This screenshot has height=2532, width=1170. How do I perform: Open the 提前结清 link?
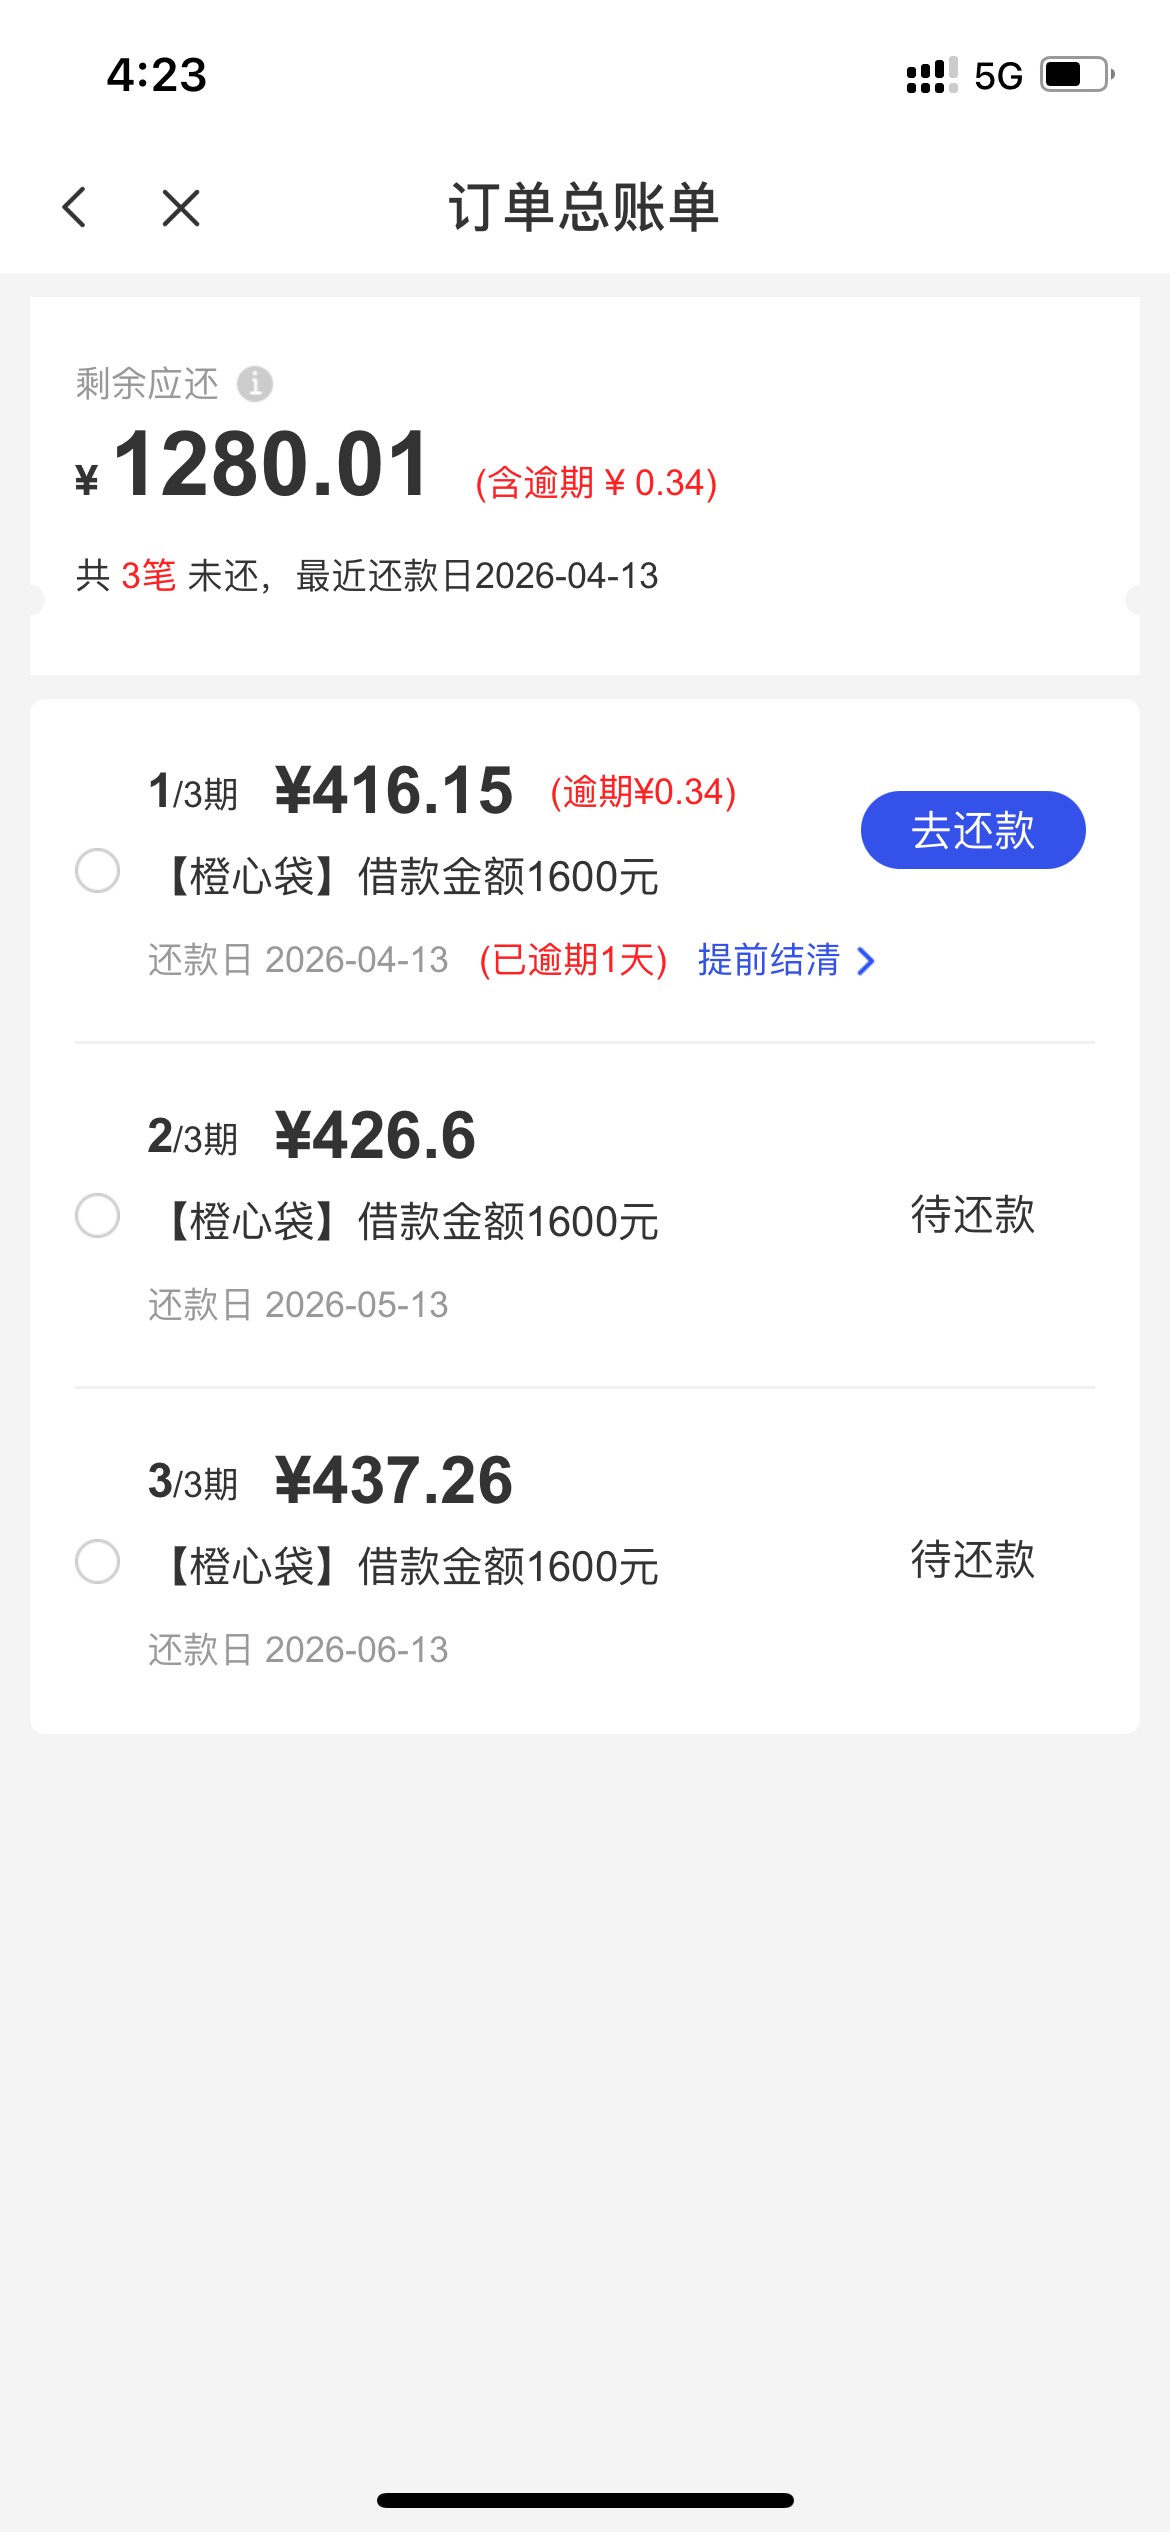(x=768, y=960)
